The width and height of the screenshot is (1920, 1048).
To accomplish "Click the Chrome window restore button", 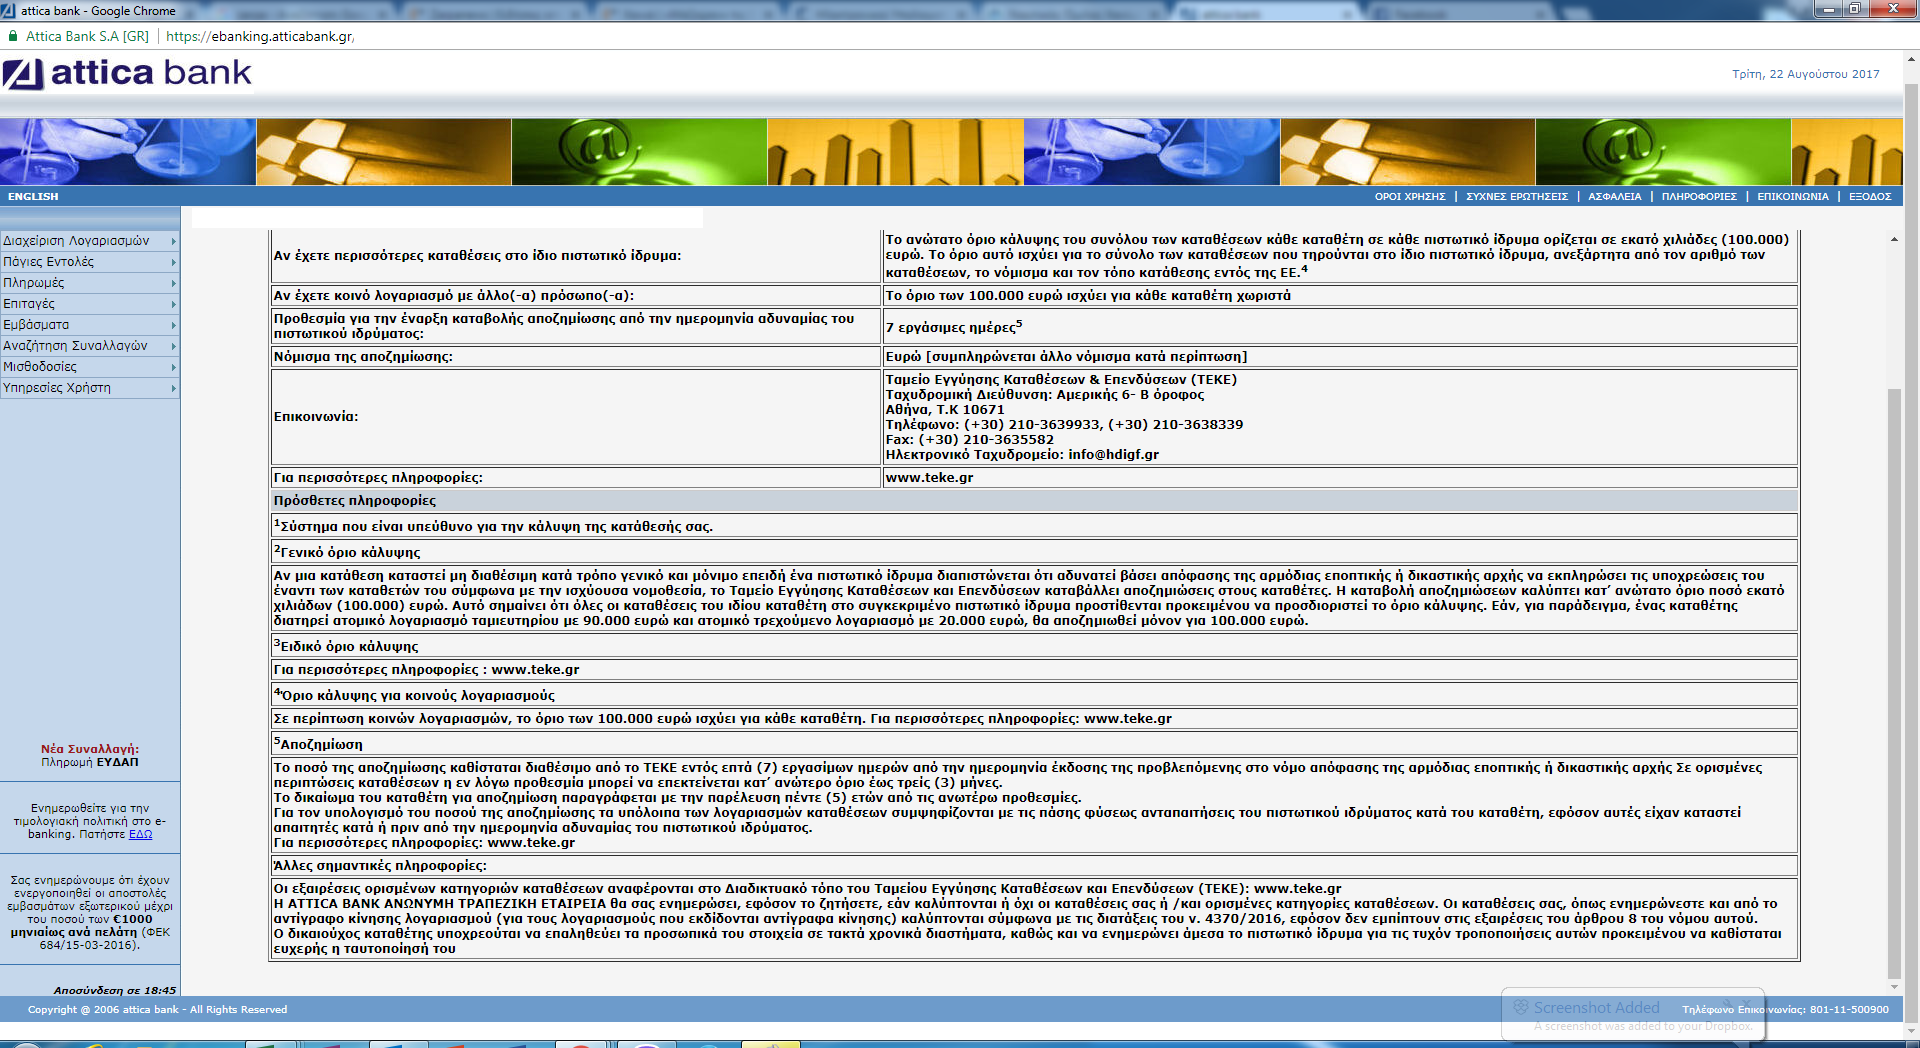I will (x=1854, y=9).
